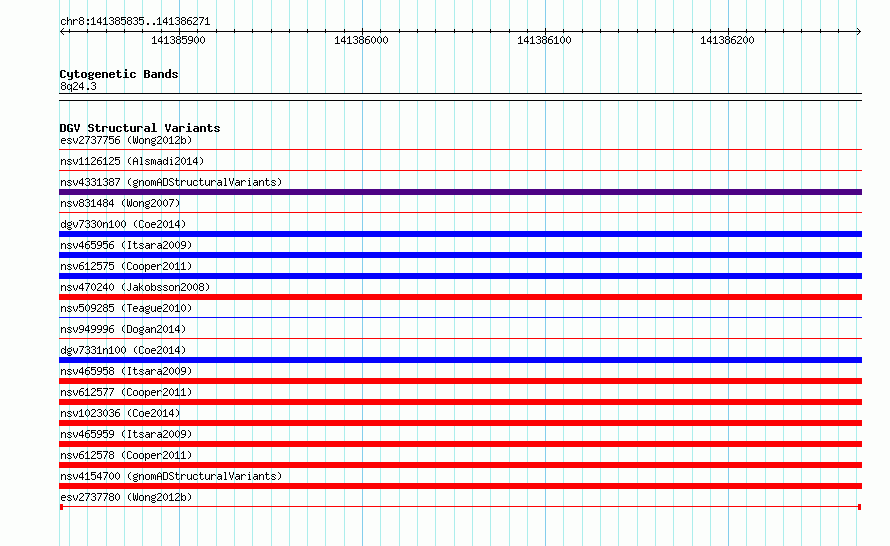Image resolution: width=890 pixels, height=546 pixels.
Task: Open the nsv1023036 (Coe2014) label
Action: click(x=120, y=413)
